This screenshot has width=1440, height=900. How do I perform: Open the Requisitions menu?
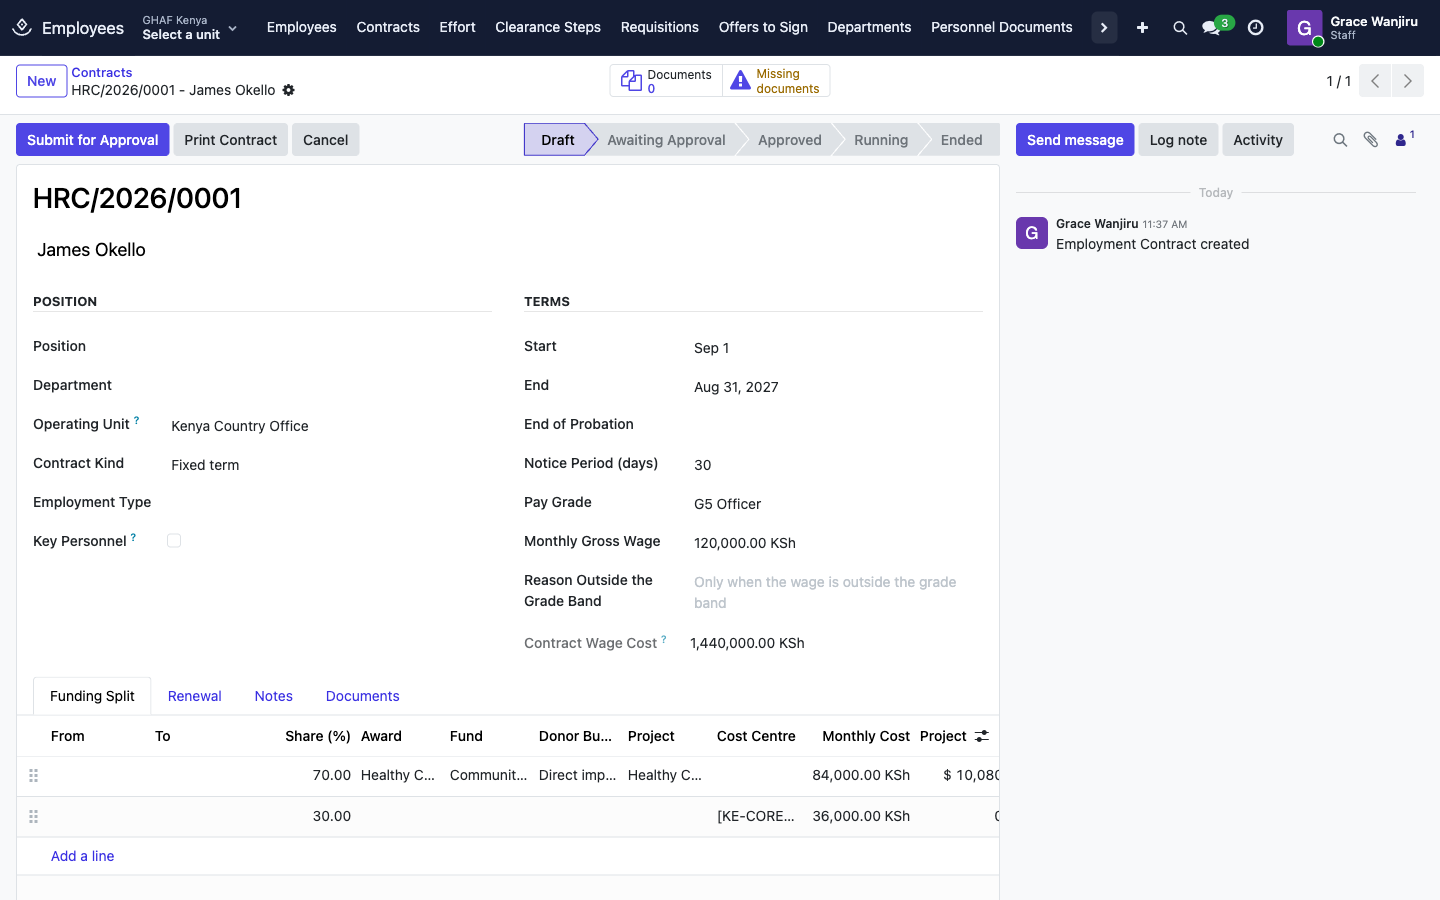click(660, 28)
